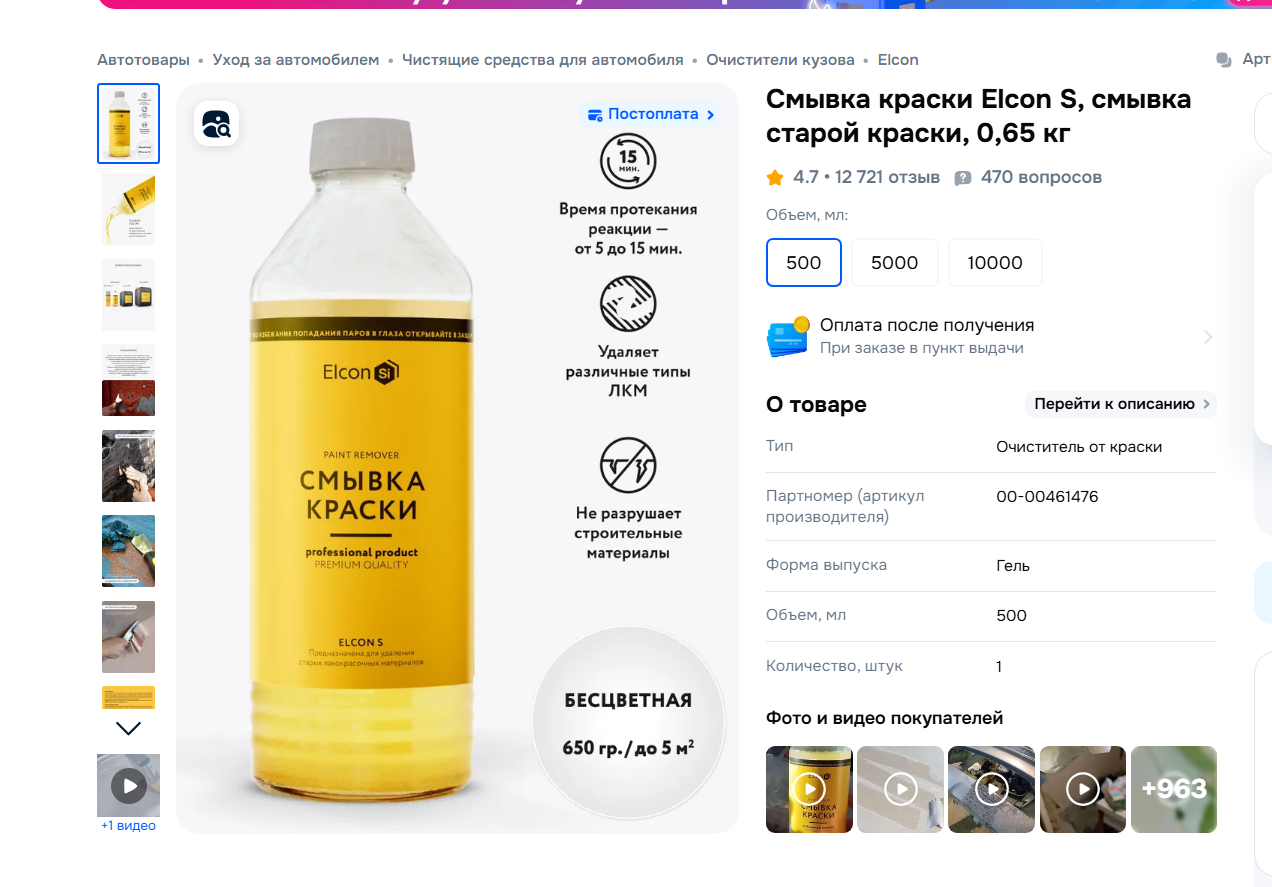This screenshot has height=887, width=1272.
Task: Click the yellow rating star icon
Action: 775,178
